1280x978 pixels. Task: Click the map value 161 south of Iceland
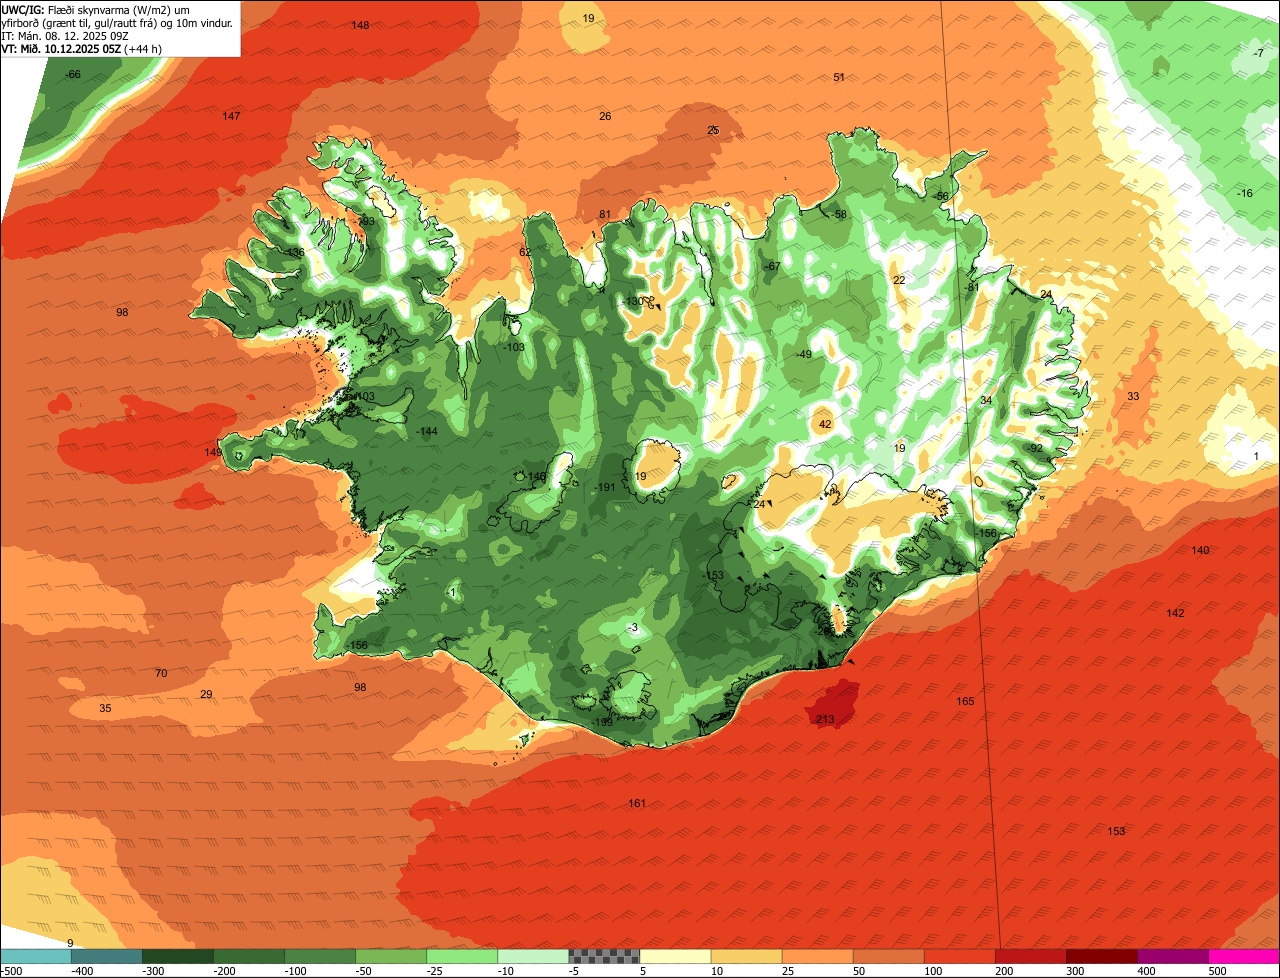(x=637, y=803)
